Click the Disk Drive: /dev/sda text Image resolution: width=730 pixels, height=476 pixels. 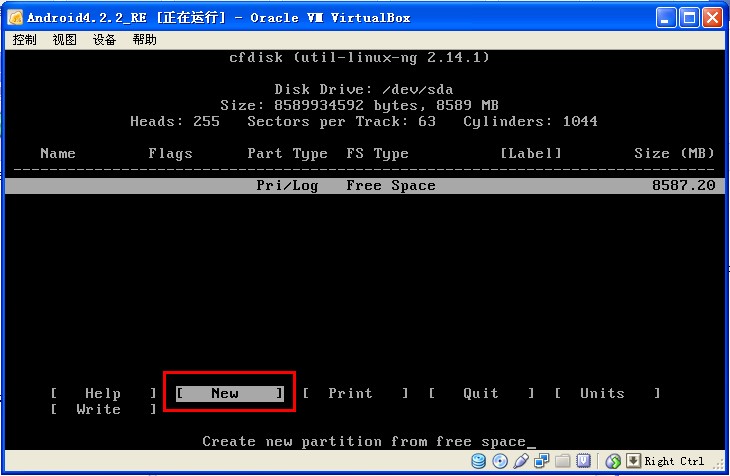(364, 89)
